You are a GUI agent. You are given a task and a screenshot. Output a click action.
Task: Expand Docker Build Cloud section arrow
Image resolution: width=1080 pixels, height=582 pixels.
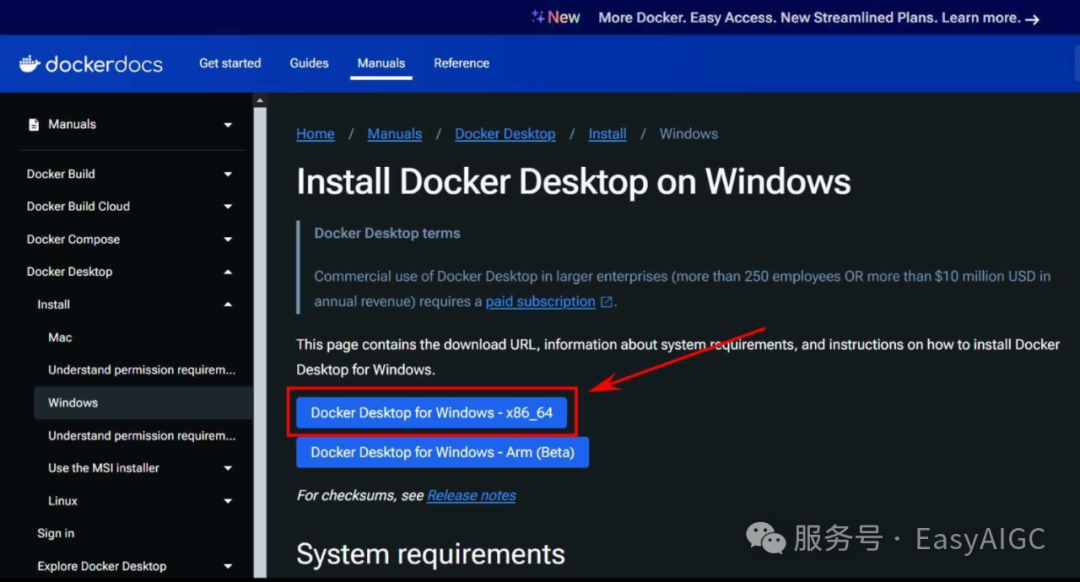click(x=228, y=207)
